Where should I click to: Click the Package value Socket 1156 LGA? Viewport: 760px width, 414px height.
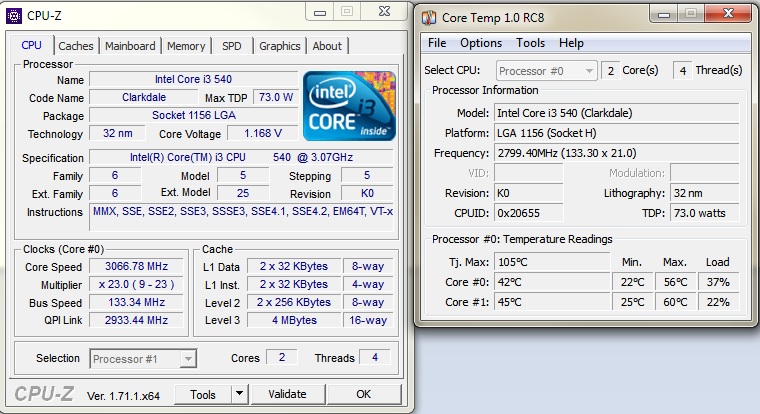pos(193,115)
